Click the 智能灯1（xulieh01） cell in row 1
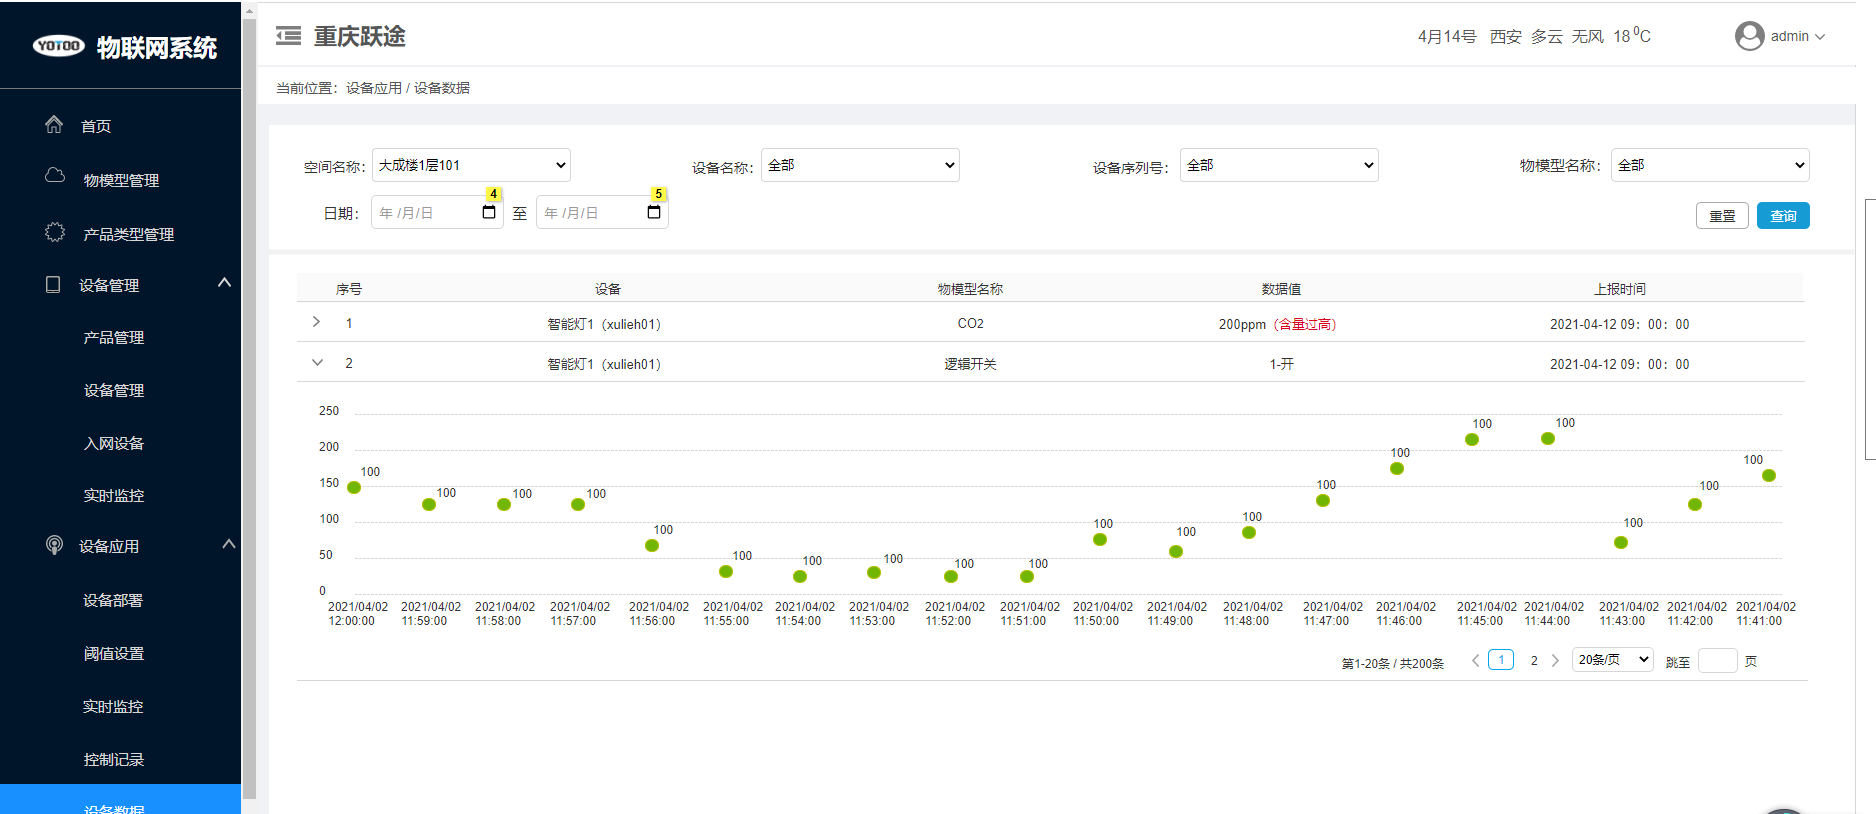Screen dimensions: 1876x814 coord(605,324)
